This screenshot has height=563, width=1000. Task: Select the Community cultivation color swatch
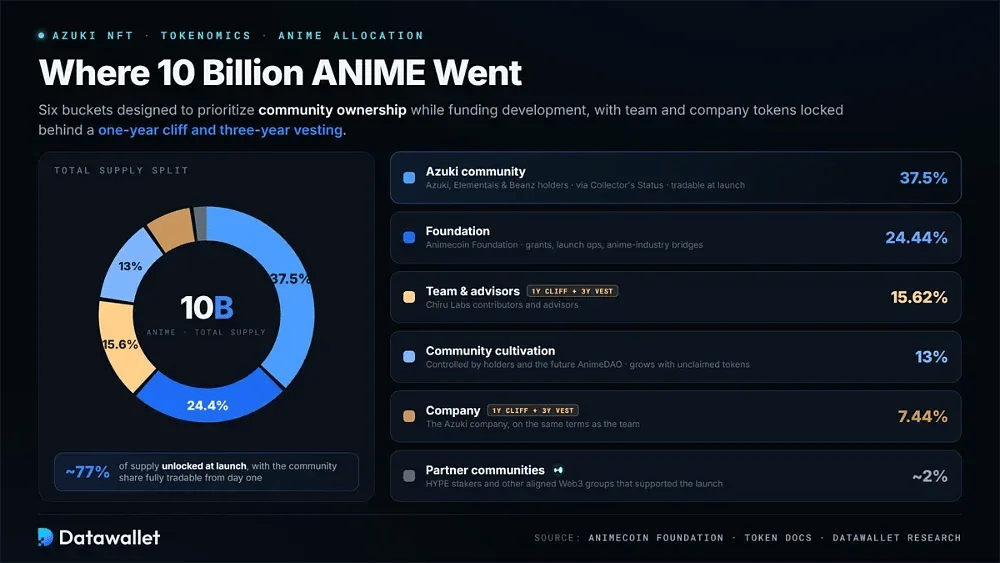coord(409,356)
